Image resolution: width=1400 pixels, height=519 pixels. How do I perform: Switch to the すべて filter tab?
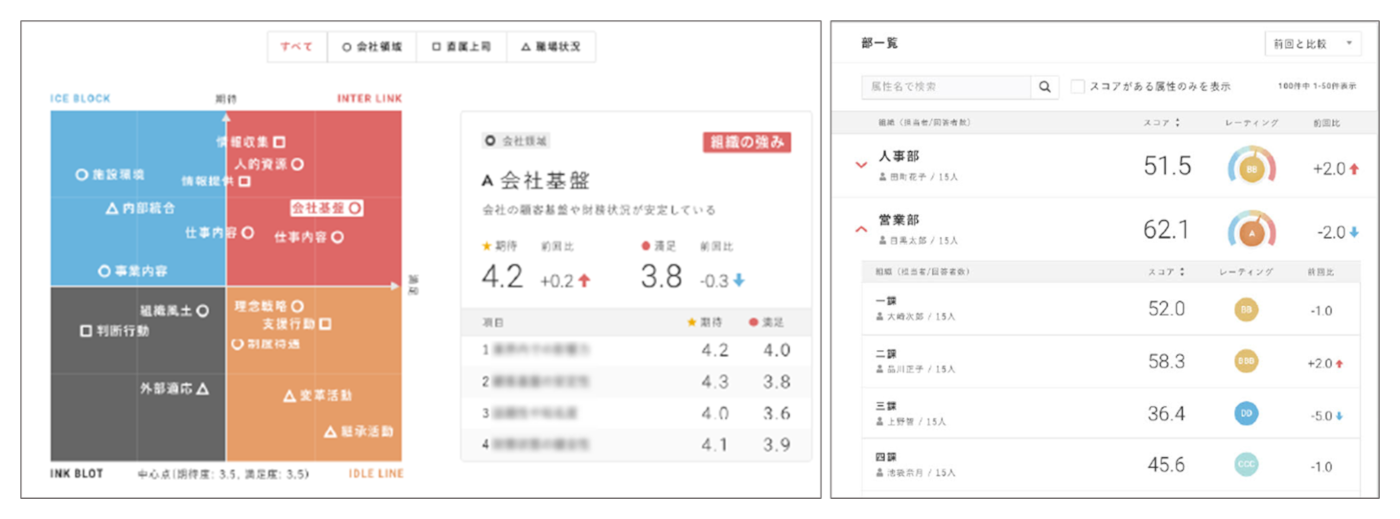pyautogui.click(x=297, y=47)
